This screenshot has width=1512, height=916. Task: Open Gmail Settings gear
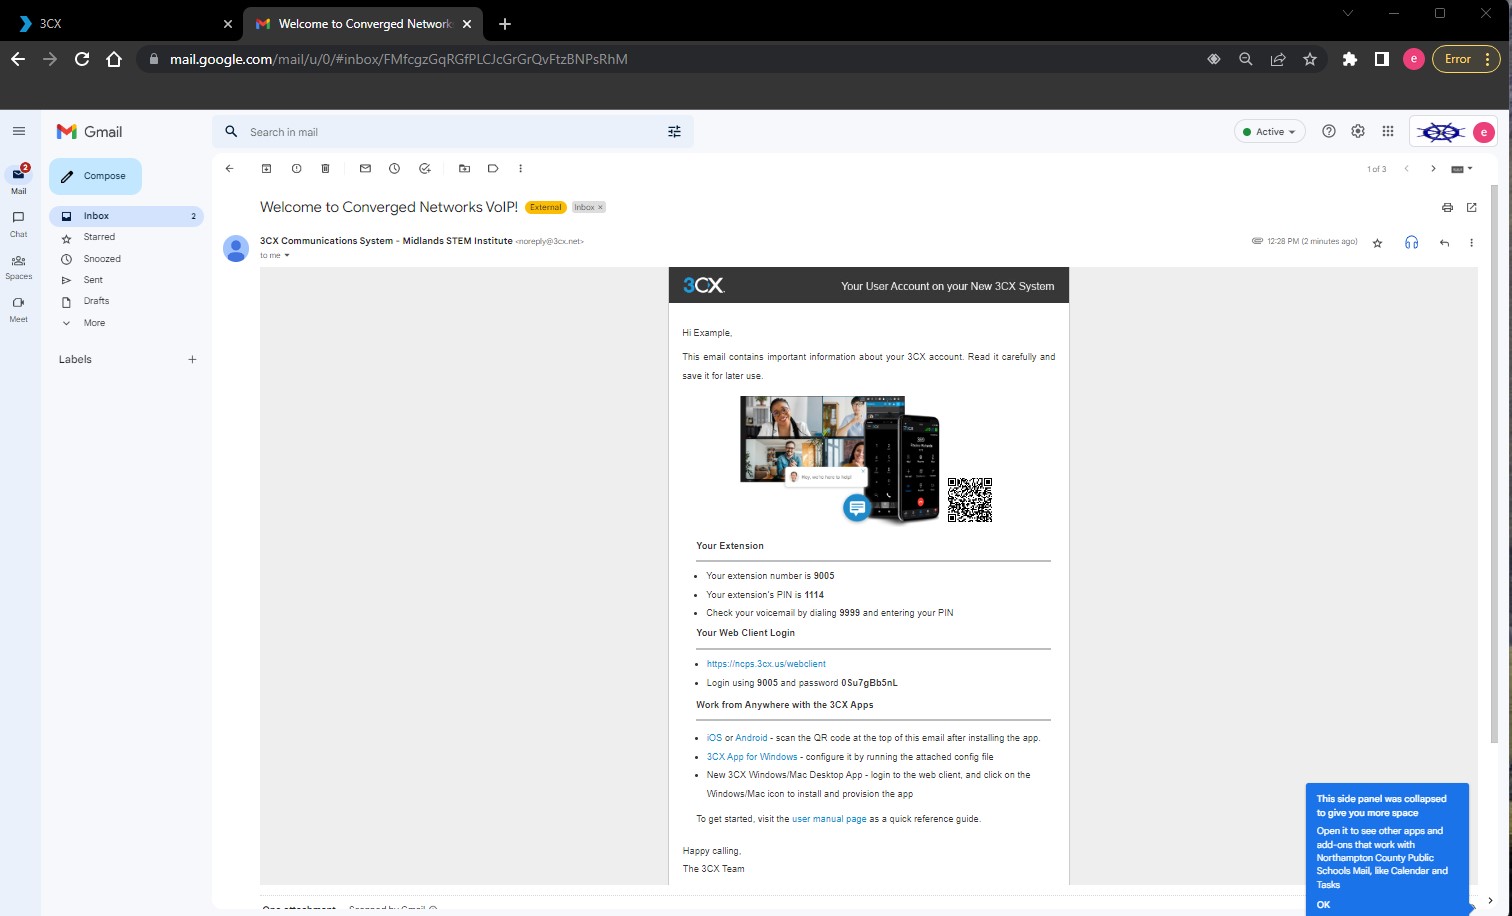[1358, 131]
